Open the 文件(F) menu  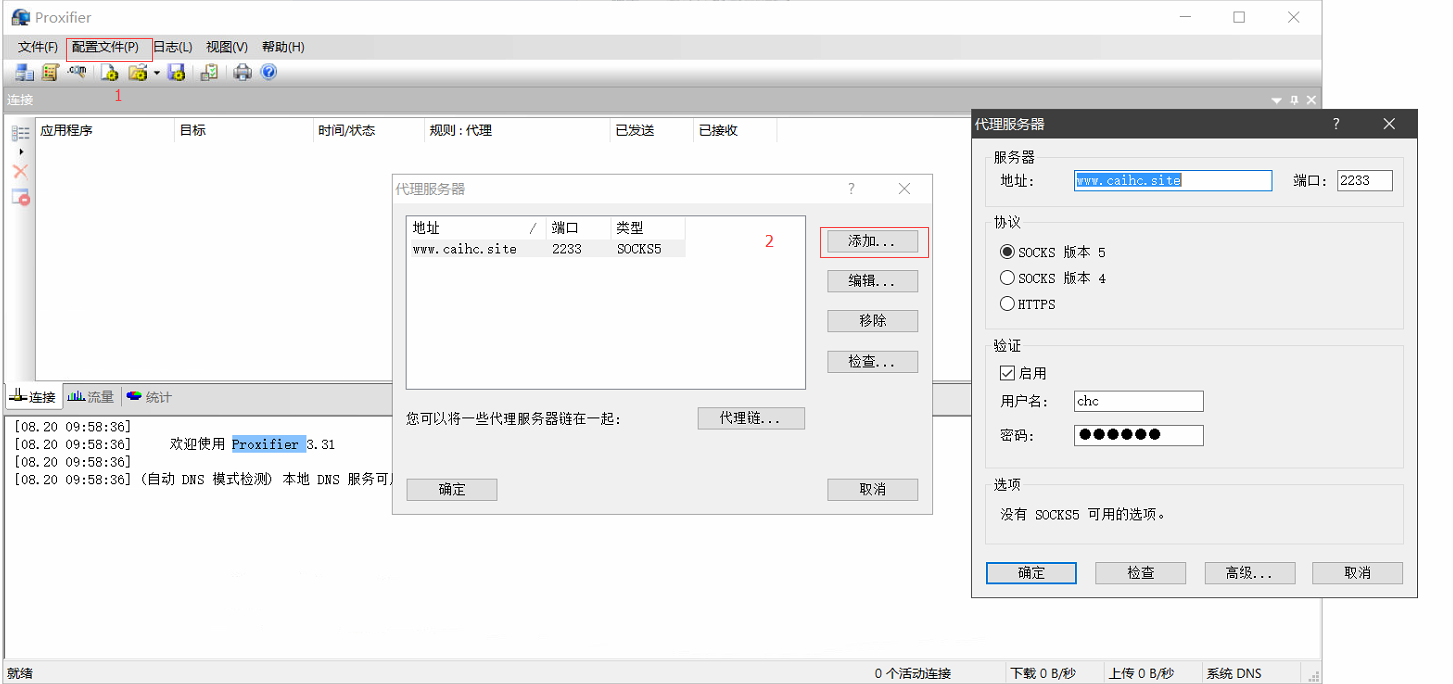coord(38,47)
